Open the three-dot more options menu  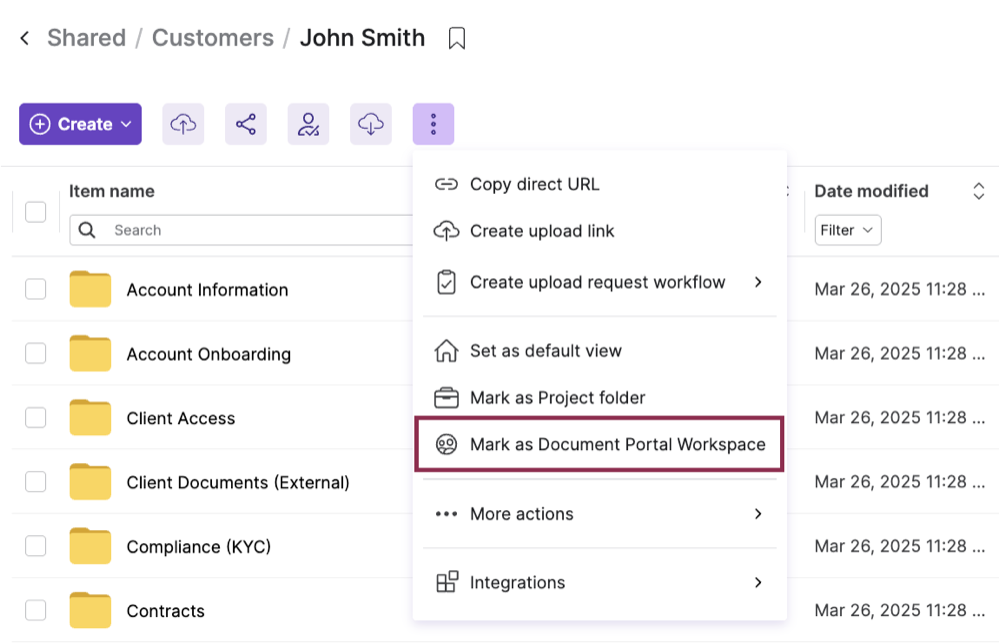433,123
